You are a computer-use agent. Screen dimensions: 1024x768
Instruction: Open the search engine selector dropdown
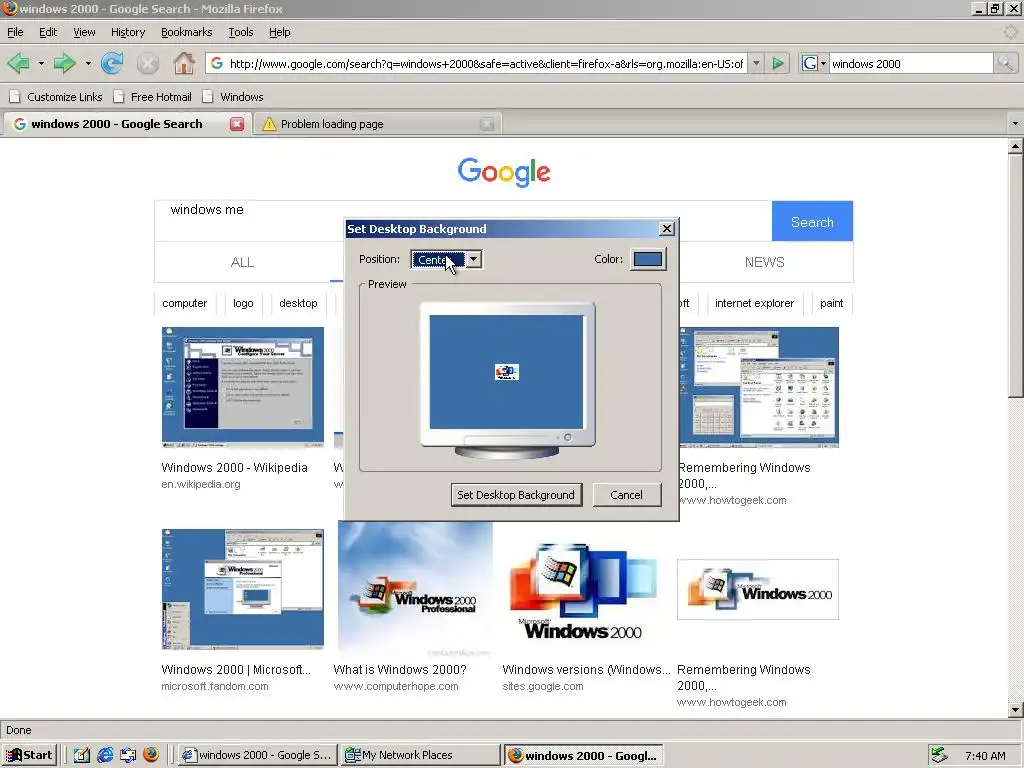[x=814, y=63]
